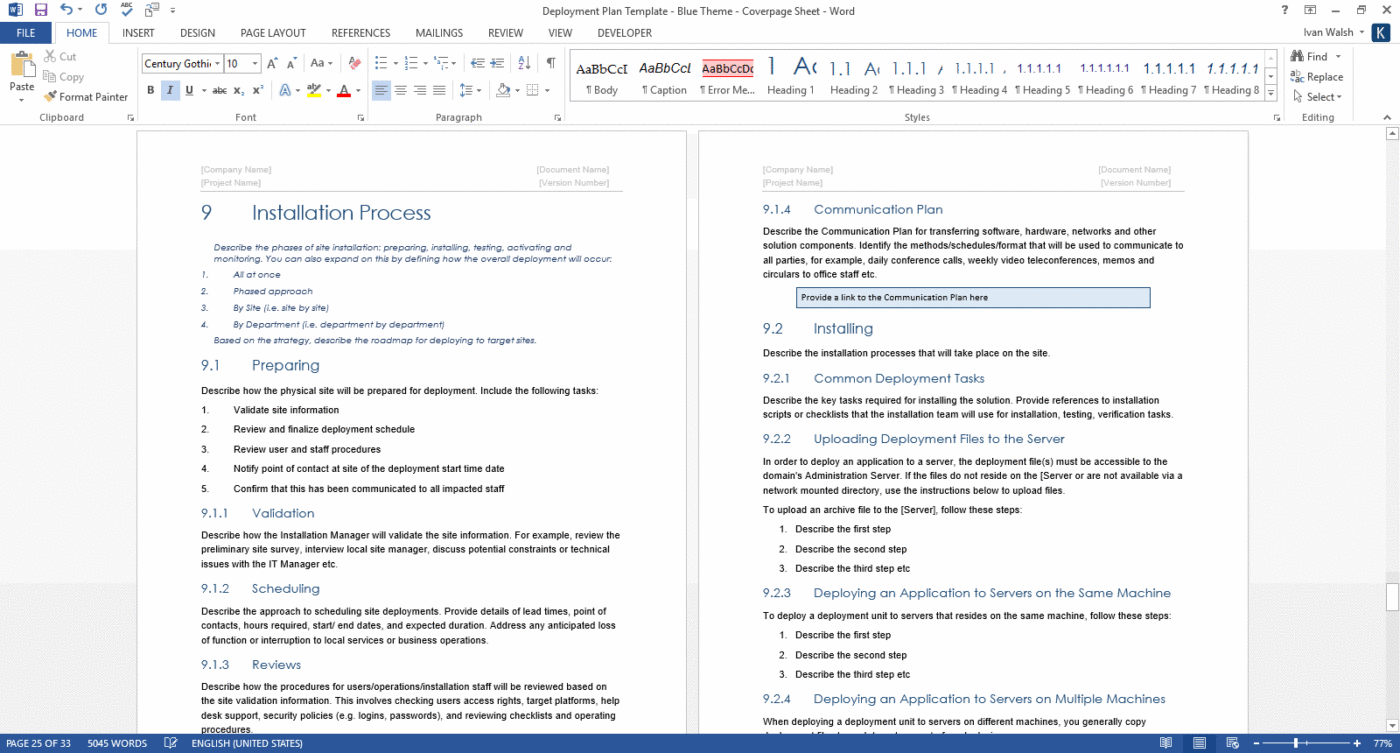The image size is (1400, 753).
Task: Apply the Heading 2 style
Action: (853, 75)
